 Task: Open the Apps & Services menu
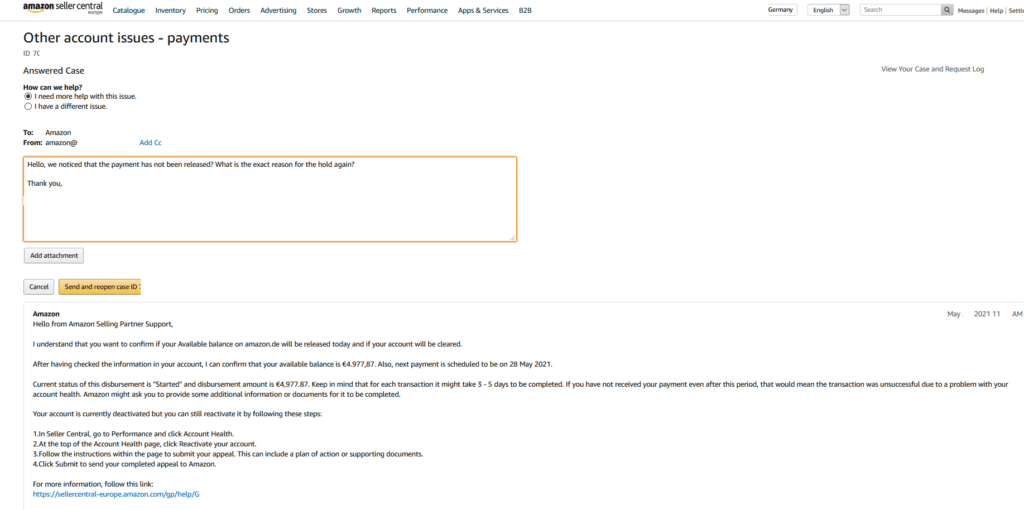(x=483, y=10)
